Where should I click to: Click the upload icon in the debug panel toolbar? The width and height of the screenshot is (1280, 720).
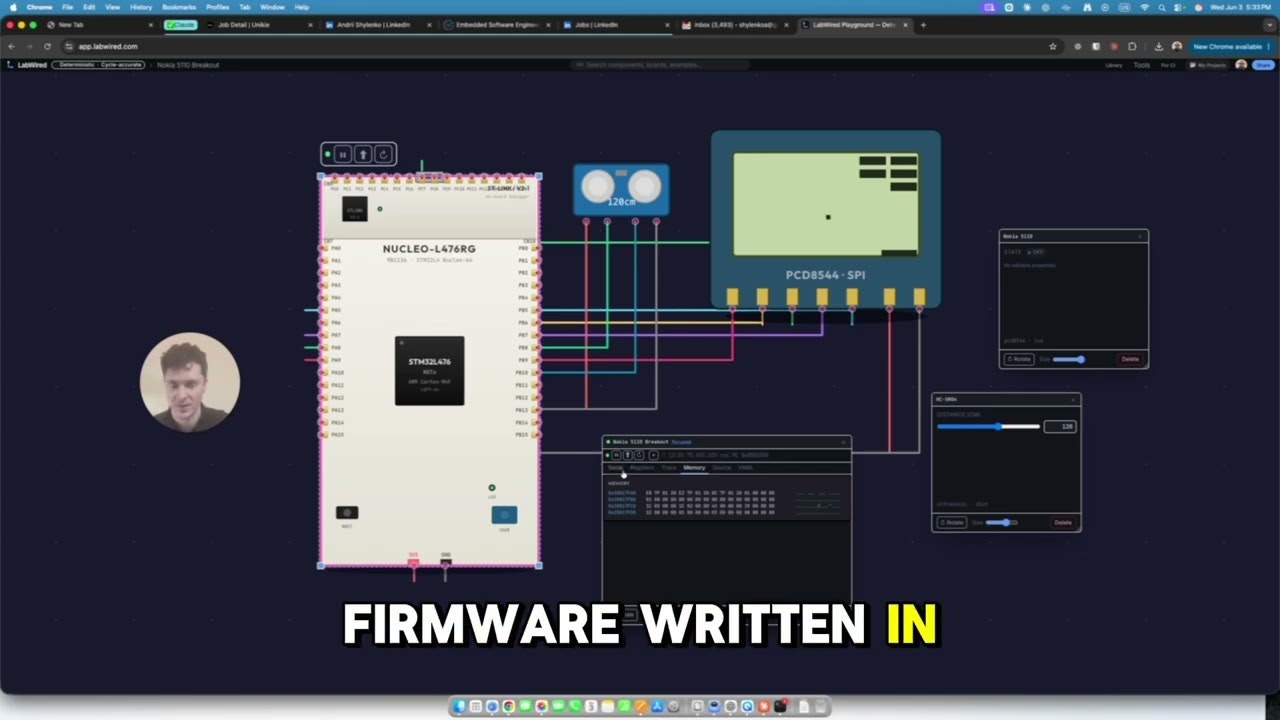pyautogui.click(x=628, y=455)
